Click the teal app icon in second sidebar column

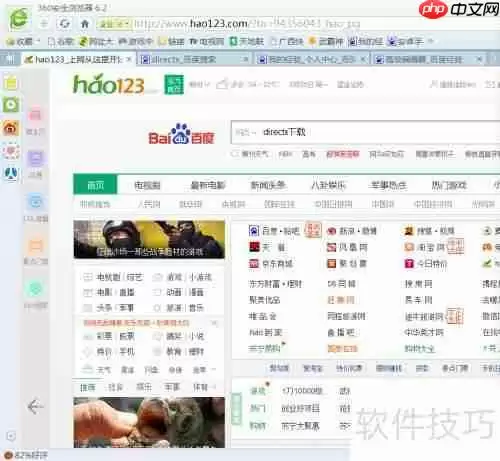pos(35,289)
